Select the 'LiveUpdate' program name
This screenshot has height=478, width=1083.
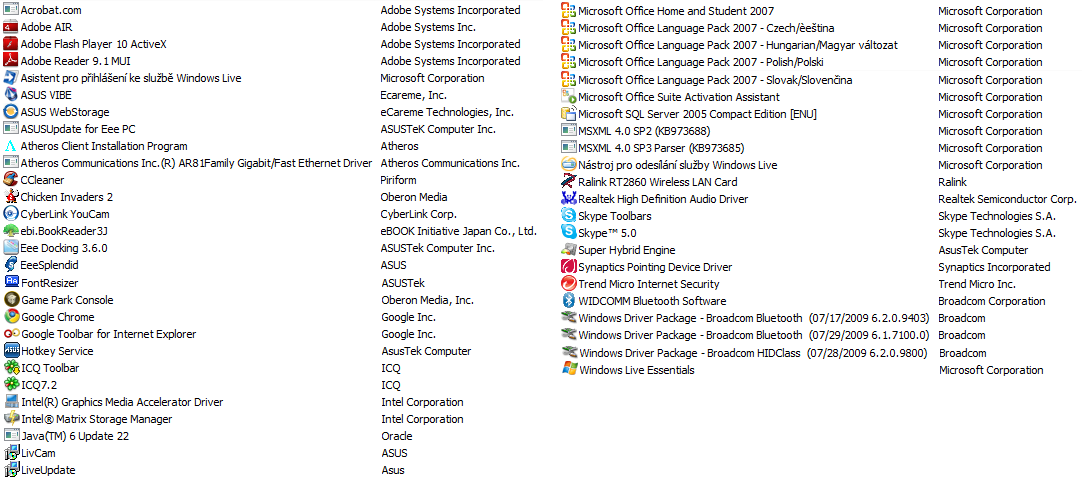[x=48, y=470]
